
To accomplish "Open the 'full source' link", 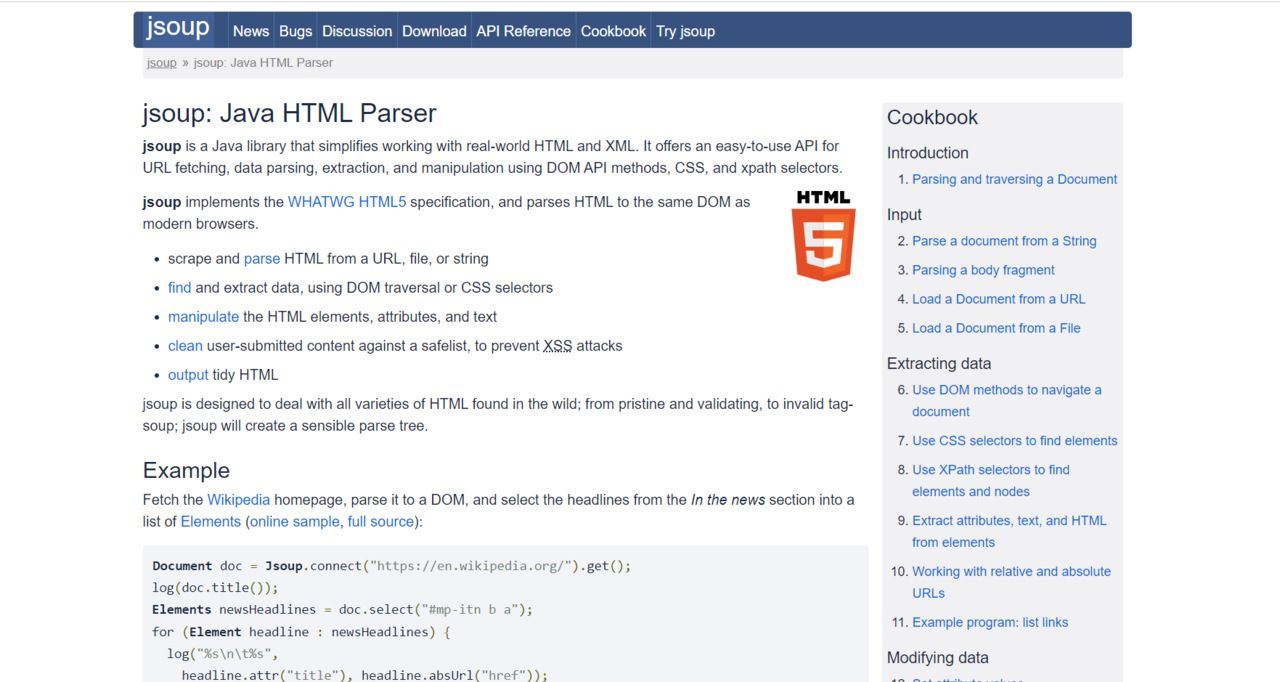I will click(x=380, y=521).
